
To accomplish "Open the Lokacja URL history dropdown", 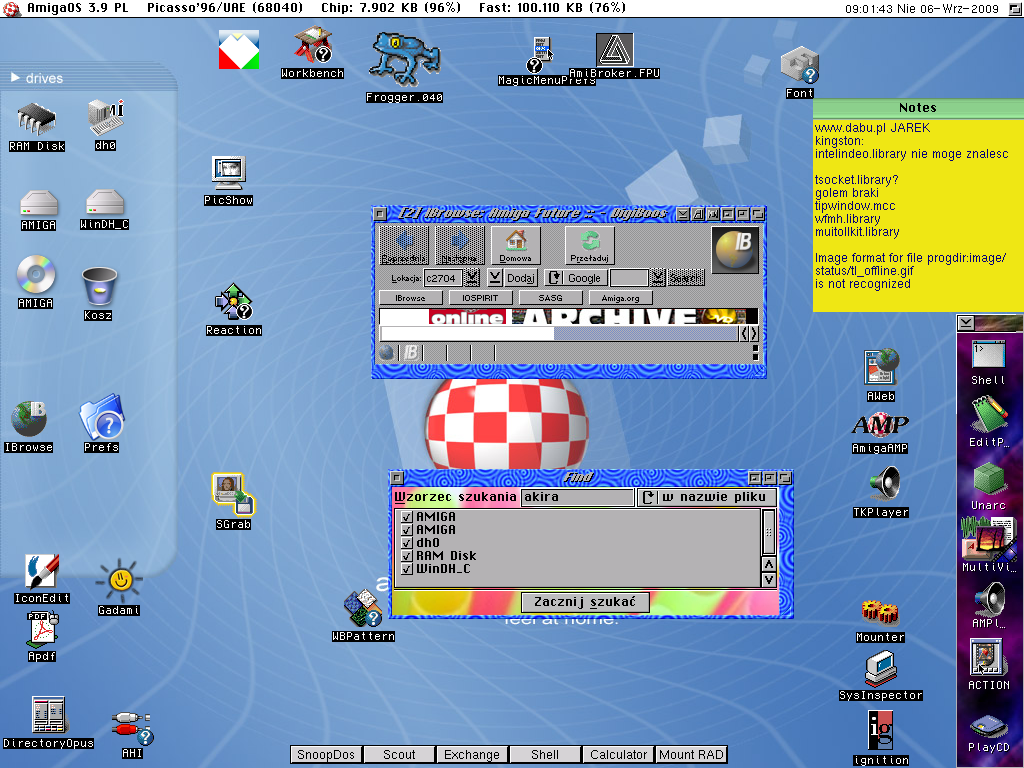I will click(472, 278).
